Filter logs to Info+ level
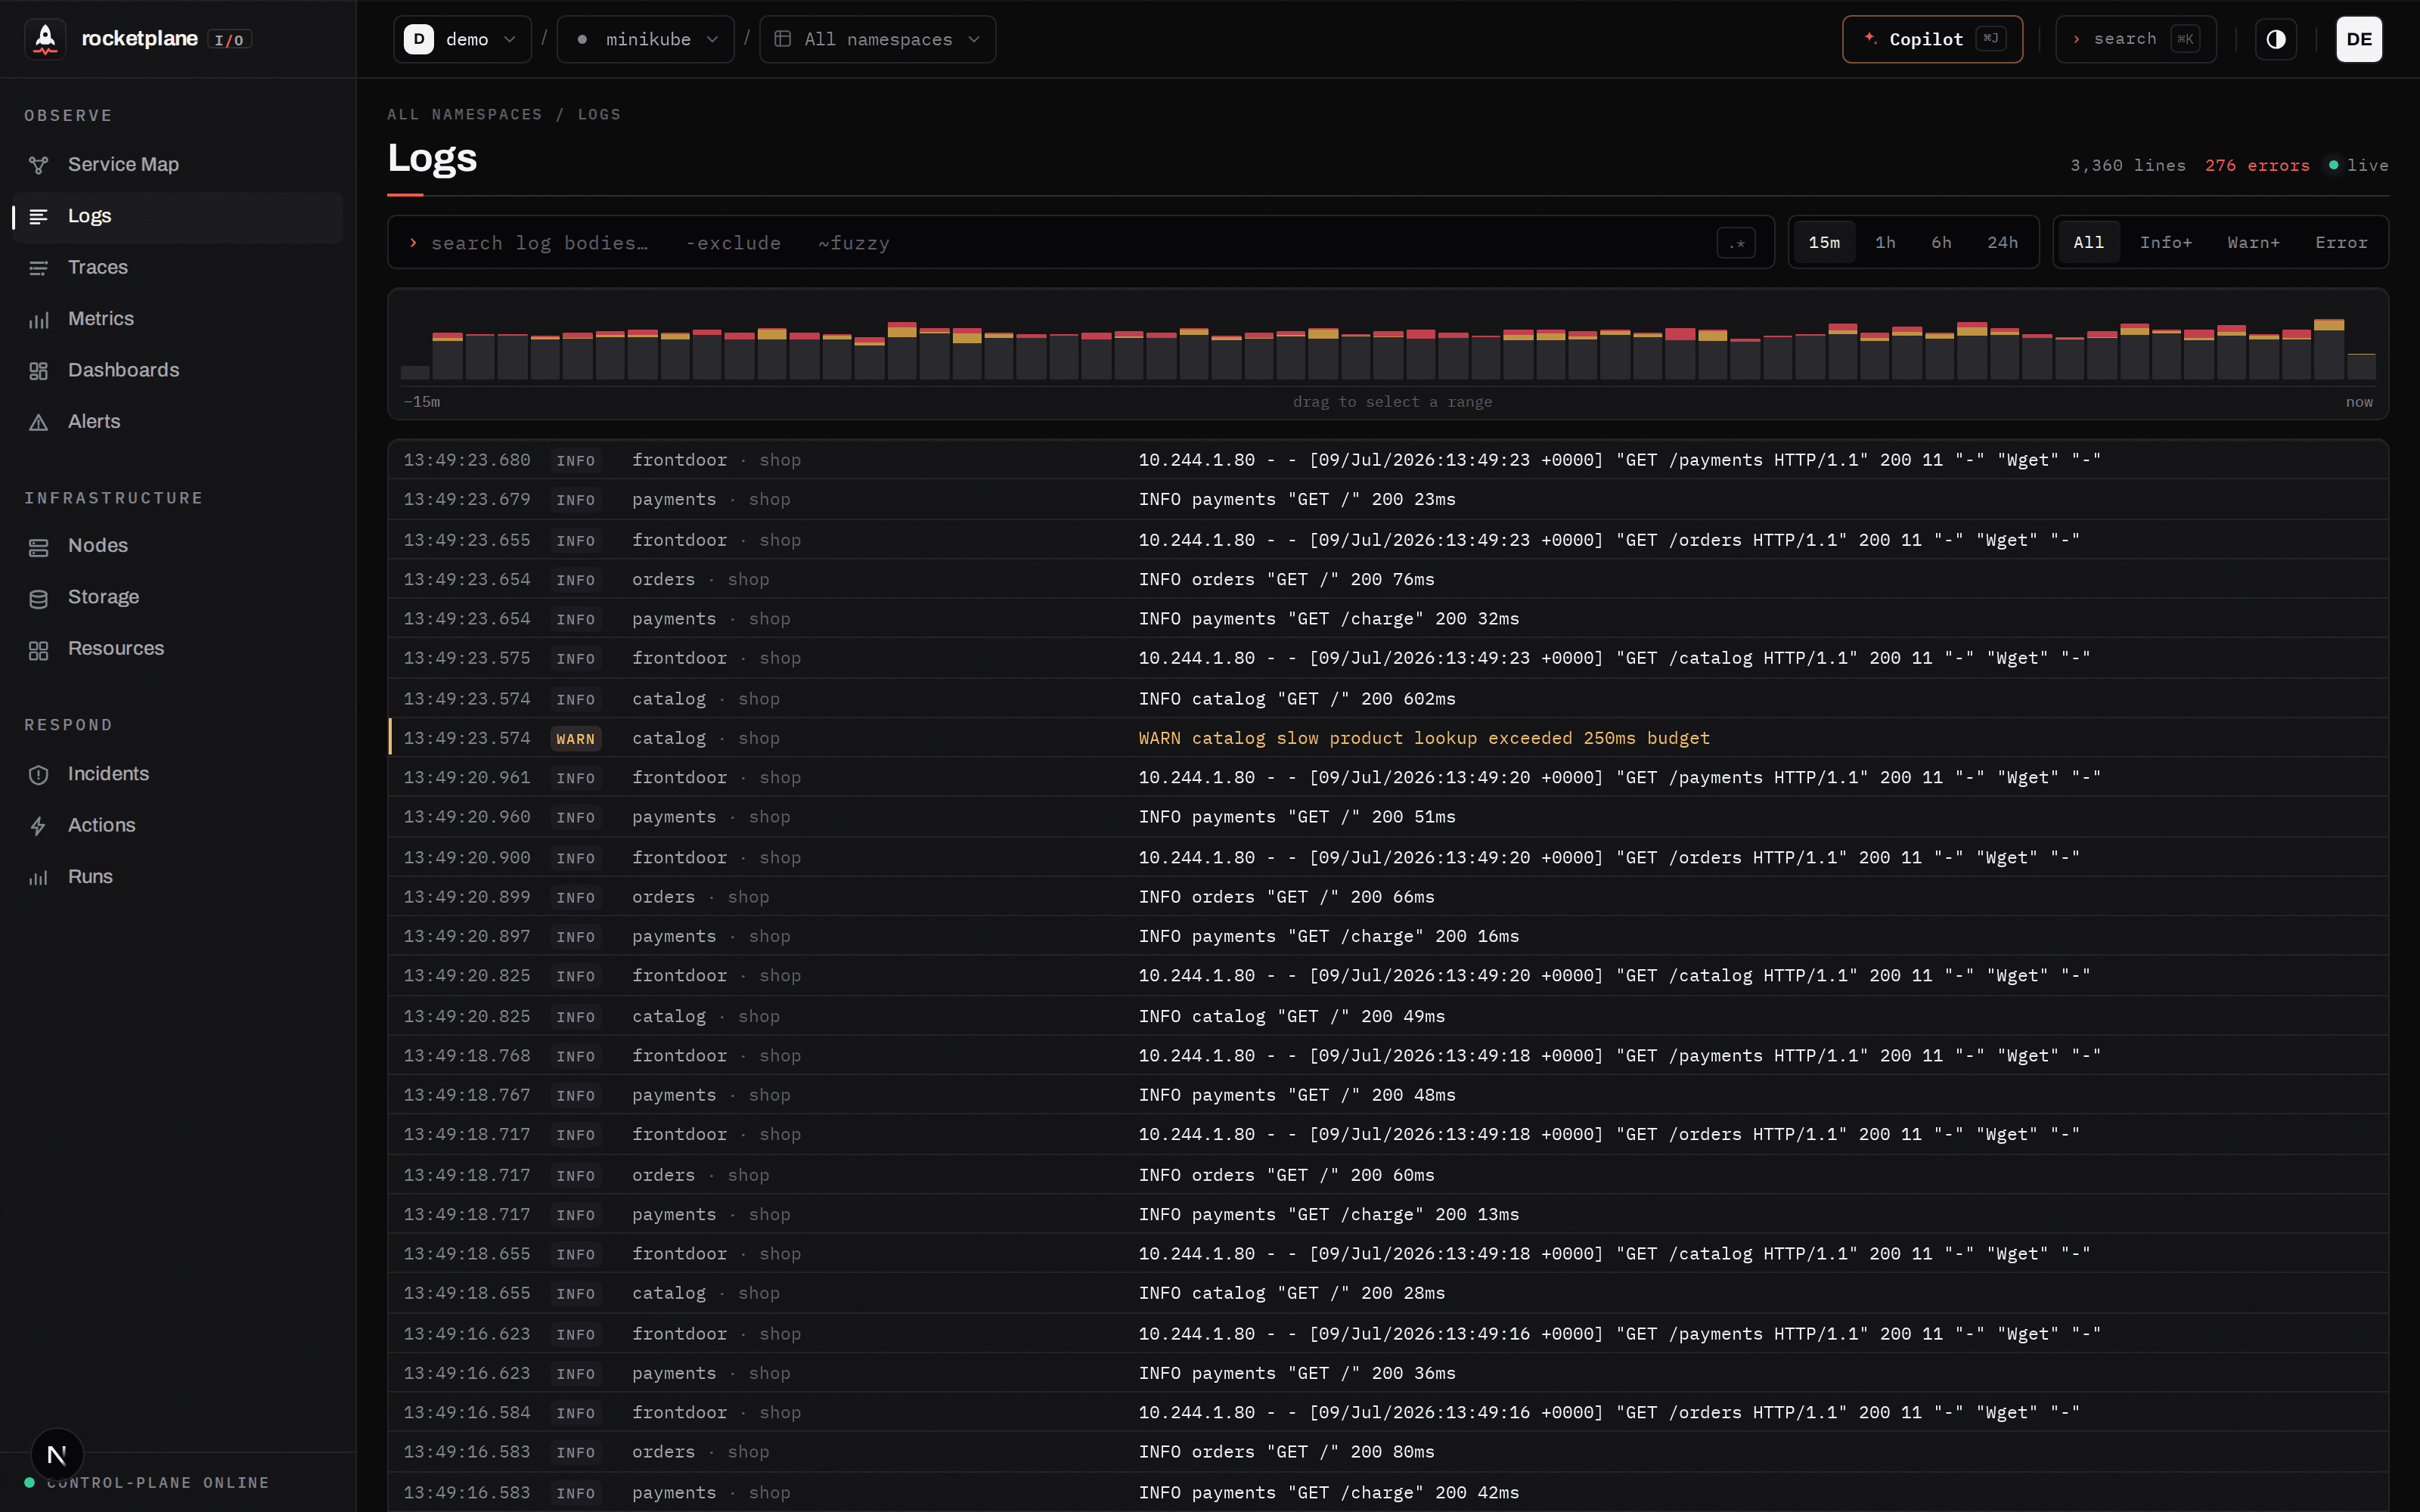Screen dimensions: 2420x1512 pyautogui.click(x=2165, y=243)
